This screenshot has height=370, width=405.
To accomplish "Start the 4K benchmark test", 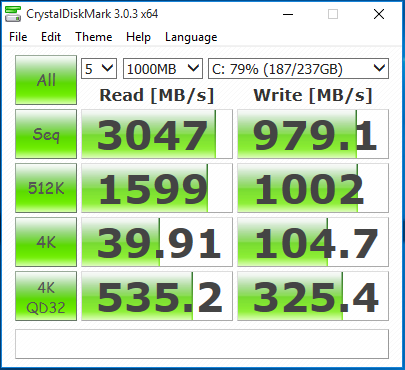I will click(46, 242).
